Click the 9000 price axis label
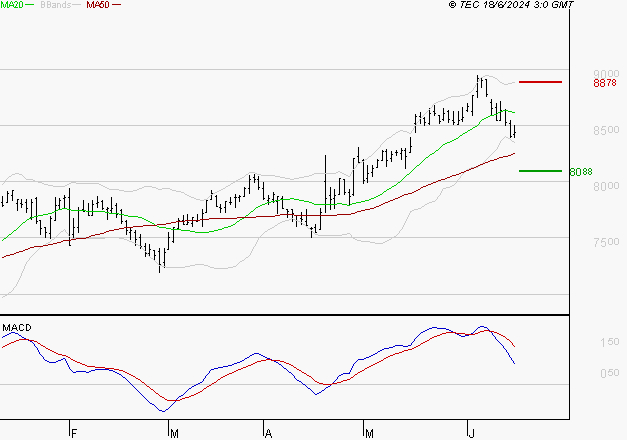The image size is (627, 440). point(606,74)
